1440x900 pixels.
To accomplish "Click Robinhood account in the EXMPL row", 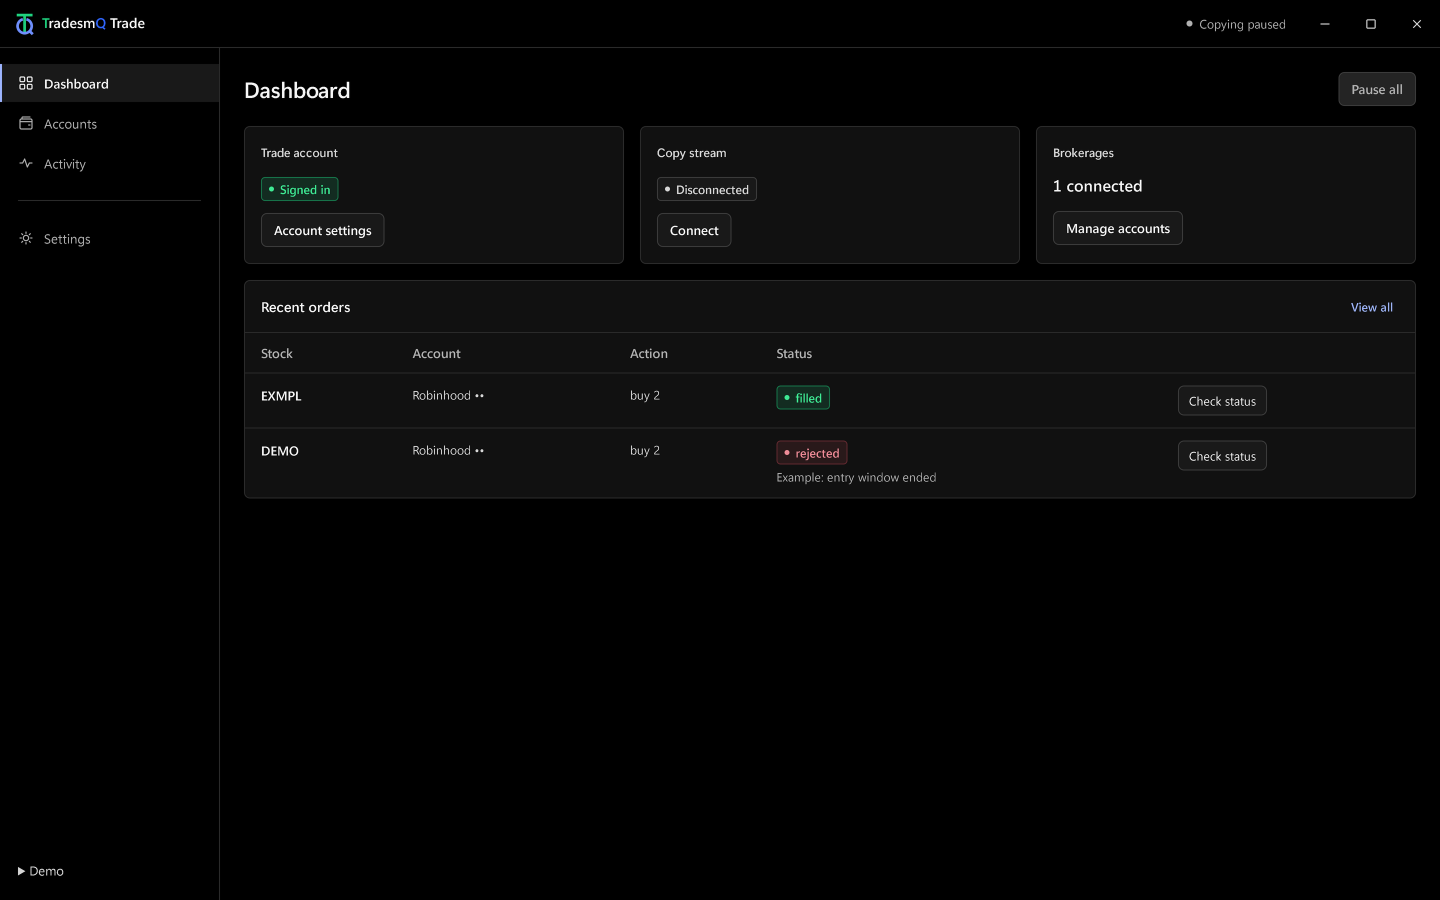I will (448, 396).
